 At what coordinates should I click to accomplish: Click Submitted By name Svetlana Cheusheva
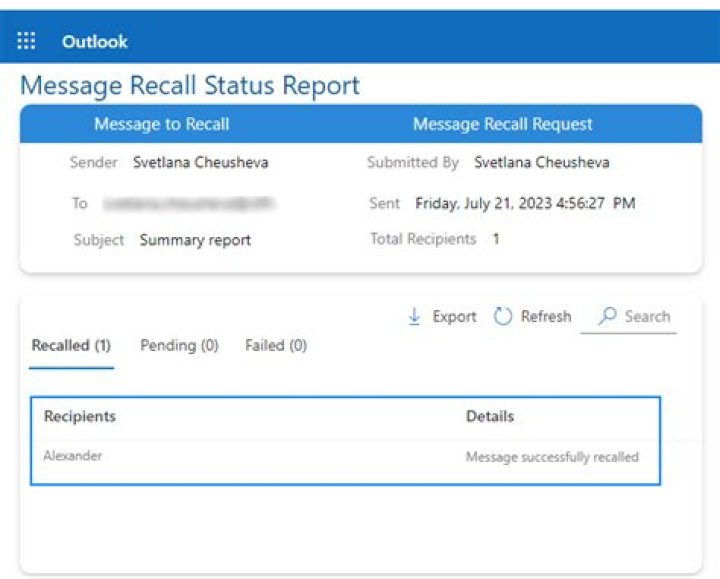point(542,162)
